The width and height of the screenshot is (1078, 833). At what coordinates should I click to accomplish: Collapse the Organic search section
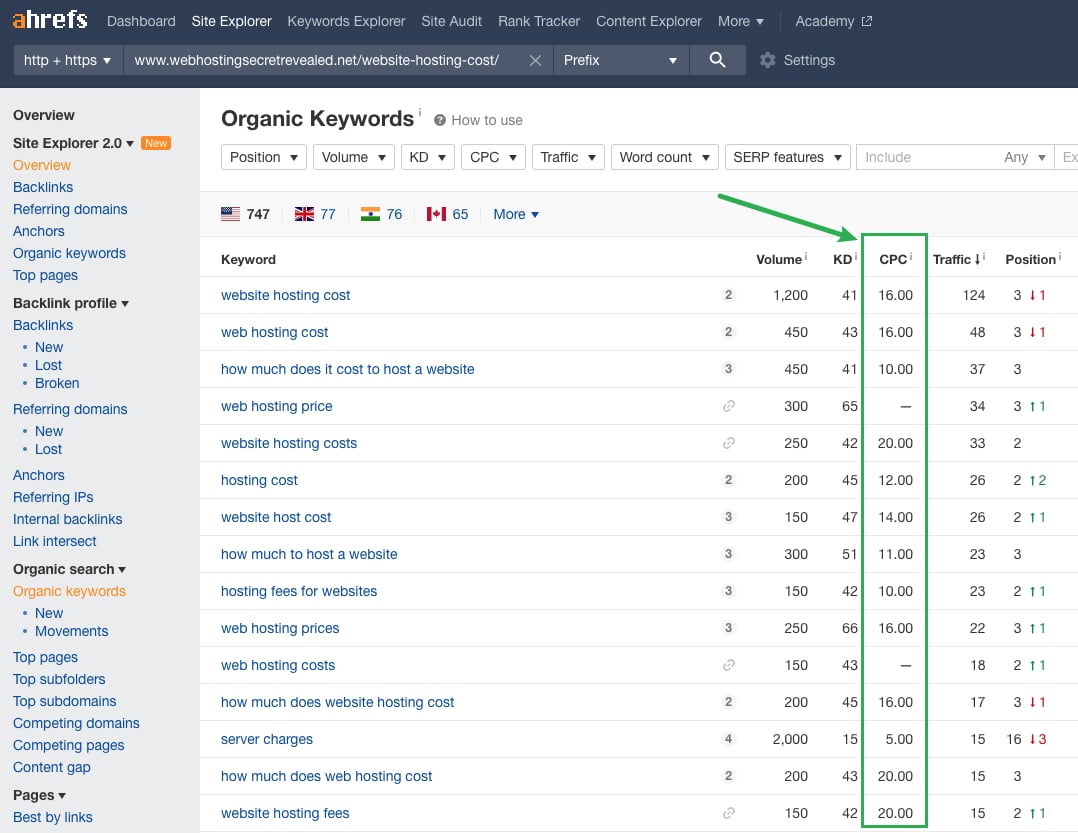pyautogui.click(x=69, y=569)
